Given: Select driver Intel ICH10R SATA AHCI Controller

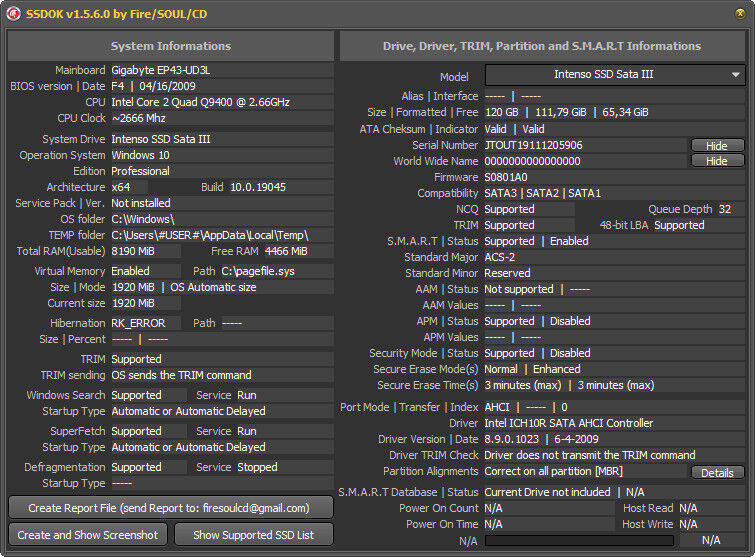Looking at the screenshot, I should point(568,423).
